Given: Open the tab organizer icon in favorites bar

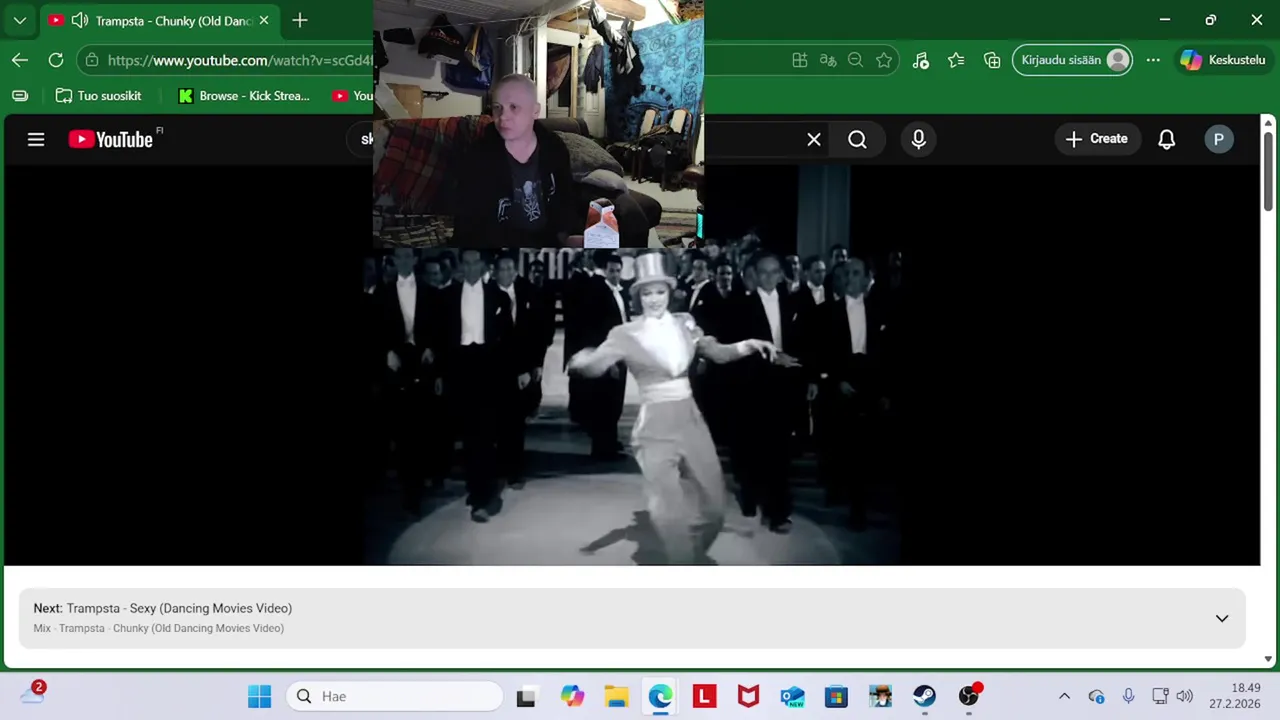Looking at the screenshot, I should point(20,96).
